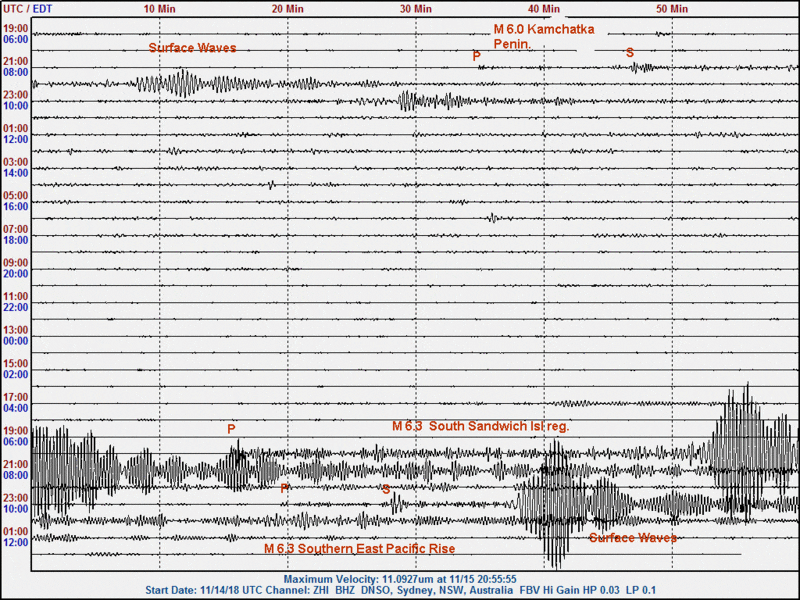Image resolution: width=800 pixels, height=600 pixels.
Task: Click the lower Surface Waves annotation
Action: click(633, 538)
